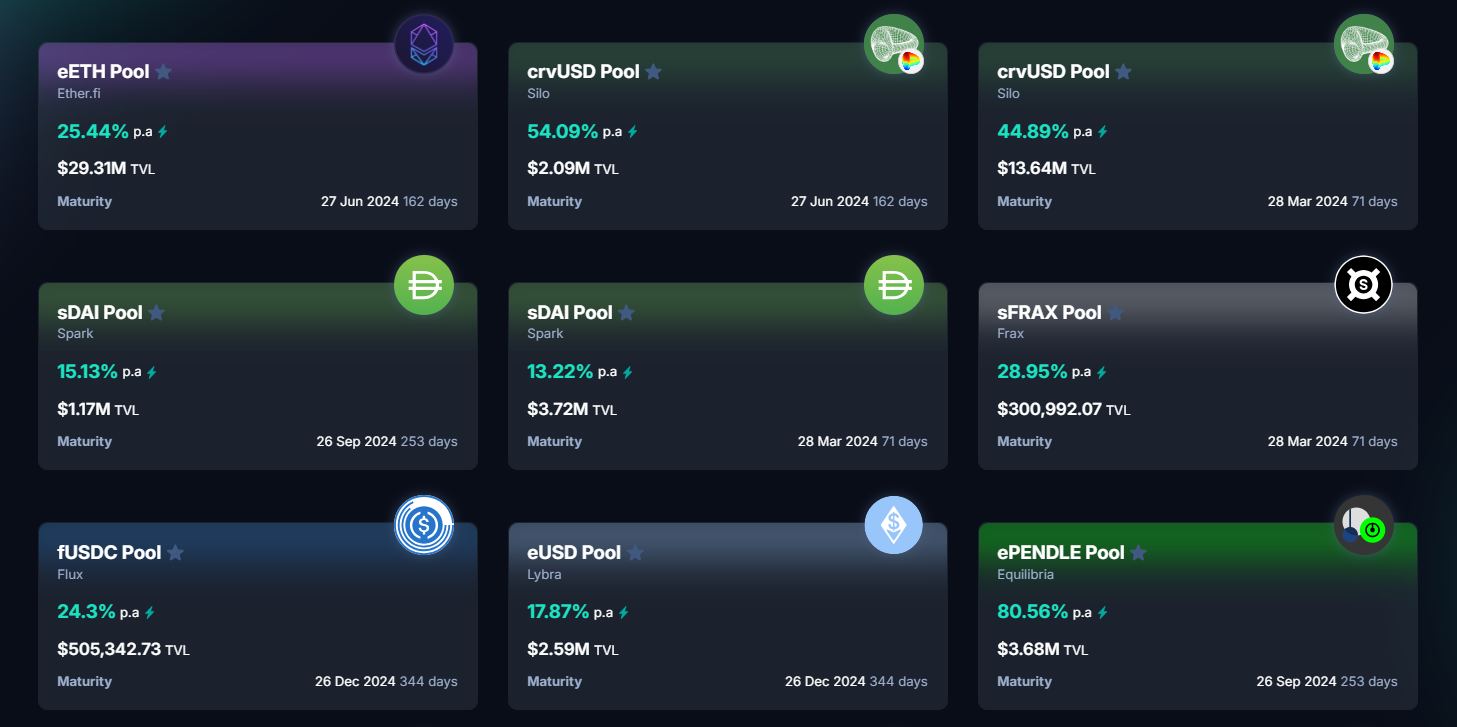This screenshot has width=1457, height=727.
Task: Favorite the eETH Pool with its star
Action: pos(164,72)
